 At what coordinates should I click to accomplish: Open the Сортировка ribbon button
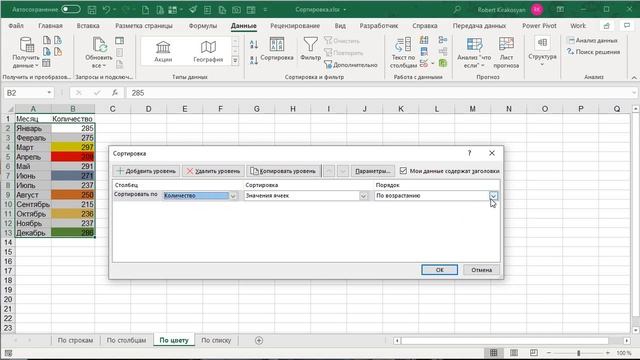tap(277, 49)
